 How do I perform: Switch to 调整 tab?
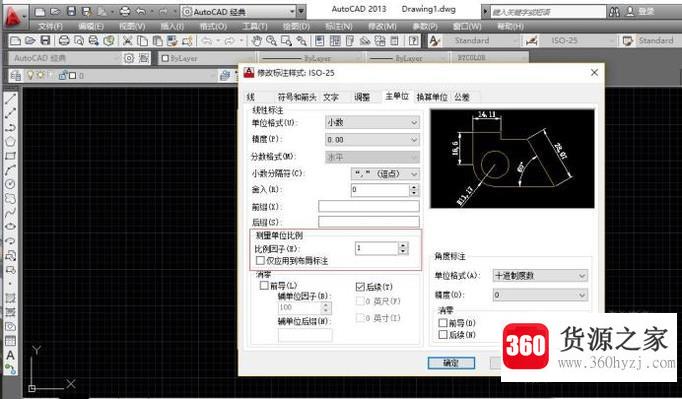pos(362,97)
